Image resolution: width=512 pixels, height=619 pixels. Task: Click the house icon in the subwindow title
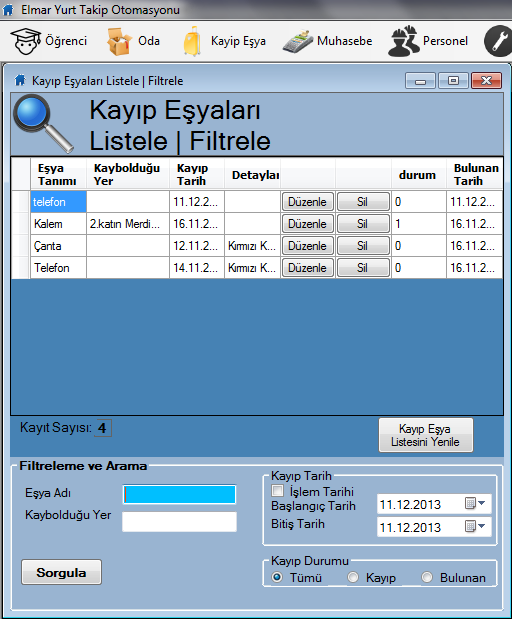click(x=20, y=81)
